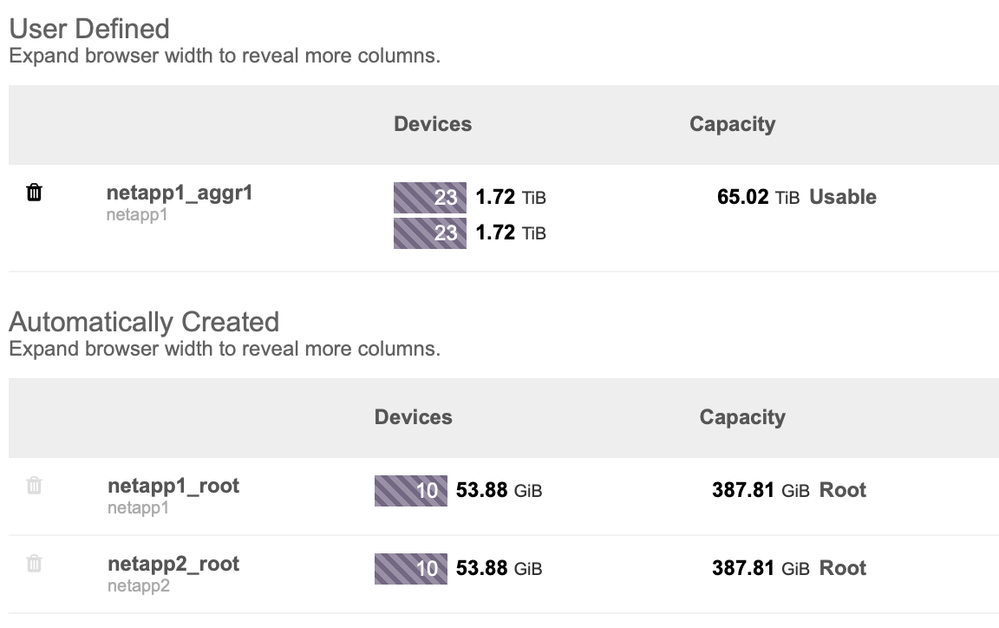999x628 pixels.
Task: Click the Automatically Created section heading
Action: (143, 322)
